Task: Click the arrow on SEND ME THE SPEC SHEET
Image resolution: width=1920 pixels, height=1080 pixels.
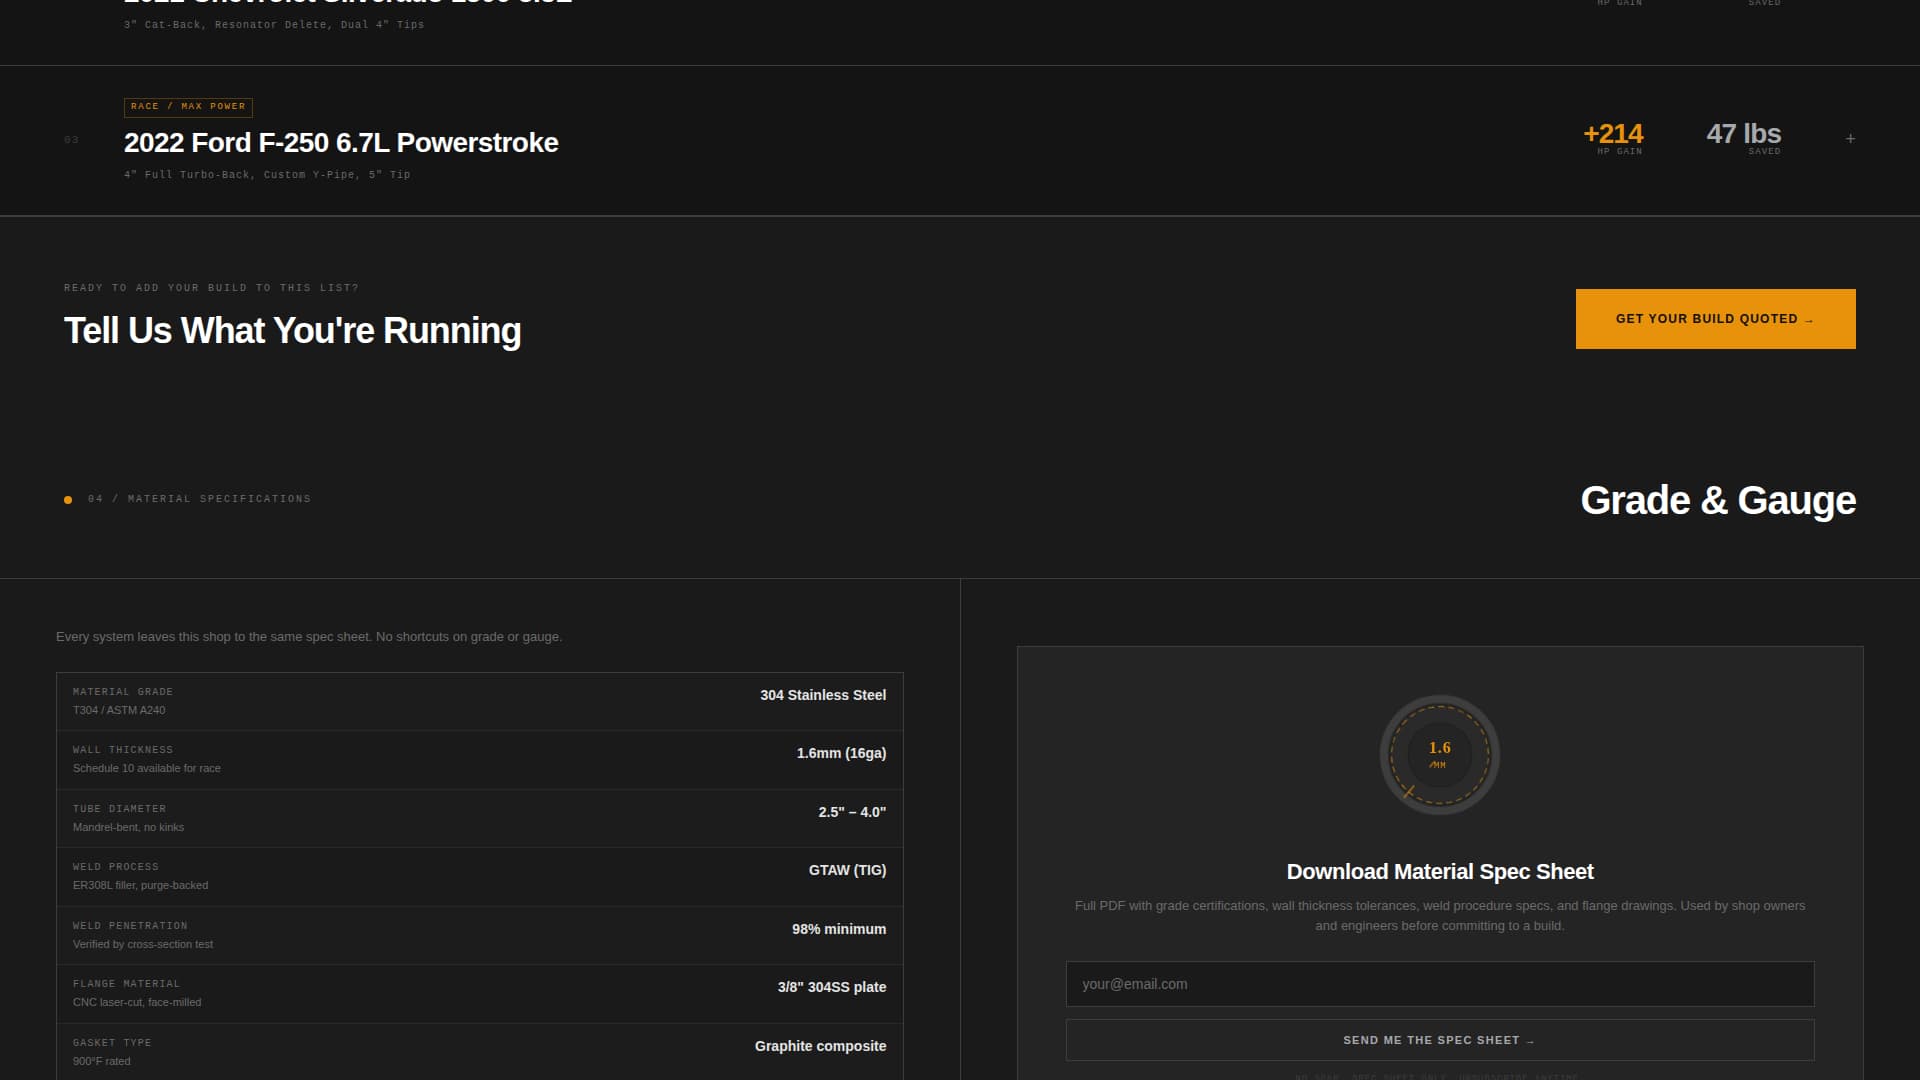Action: click(x=1529, y=1040)
